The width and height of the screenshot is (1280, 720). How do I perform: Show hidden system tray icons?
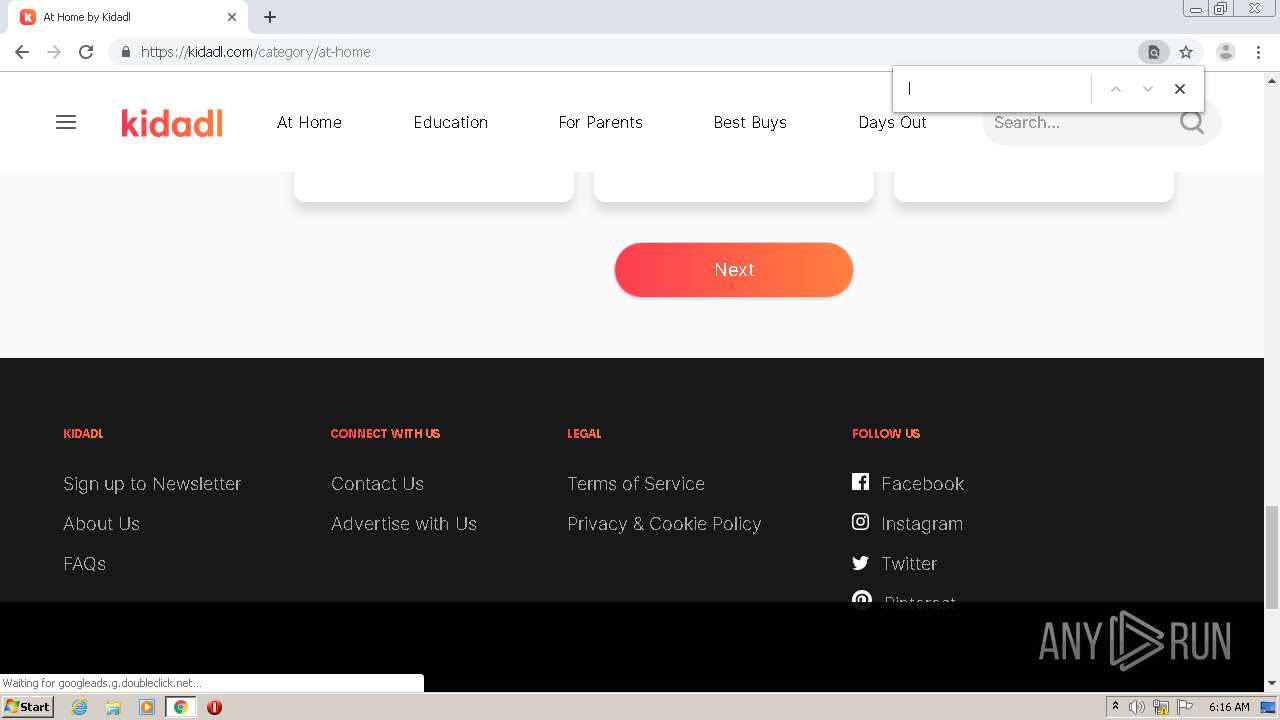coord(1115,707)
